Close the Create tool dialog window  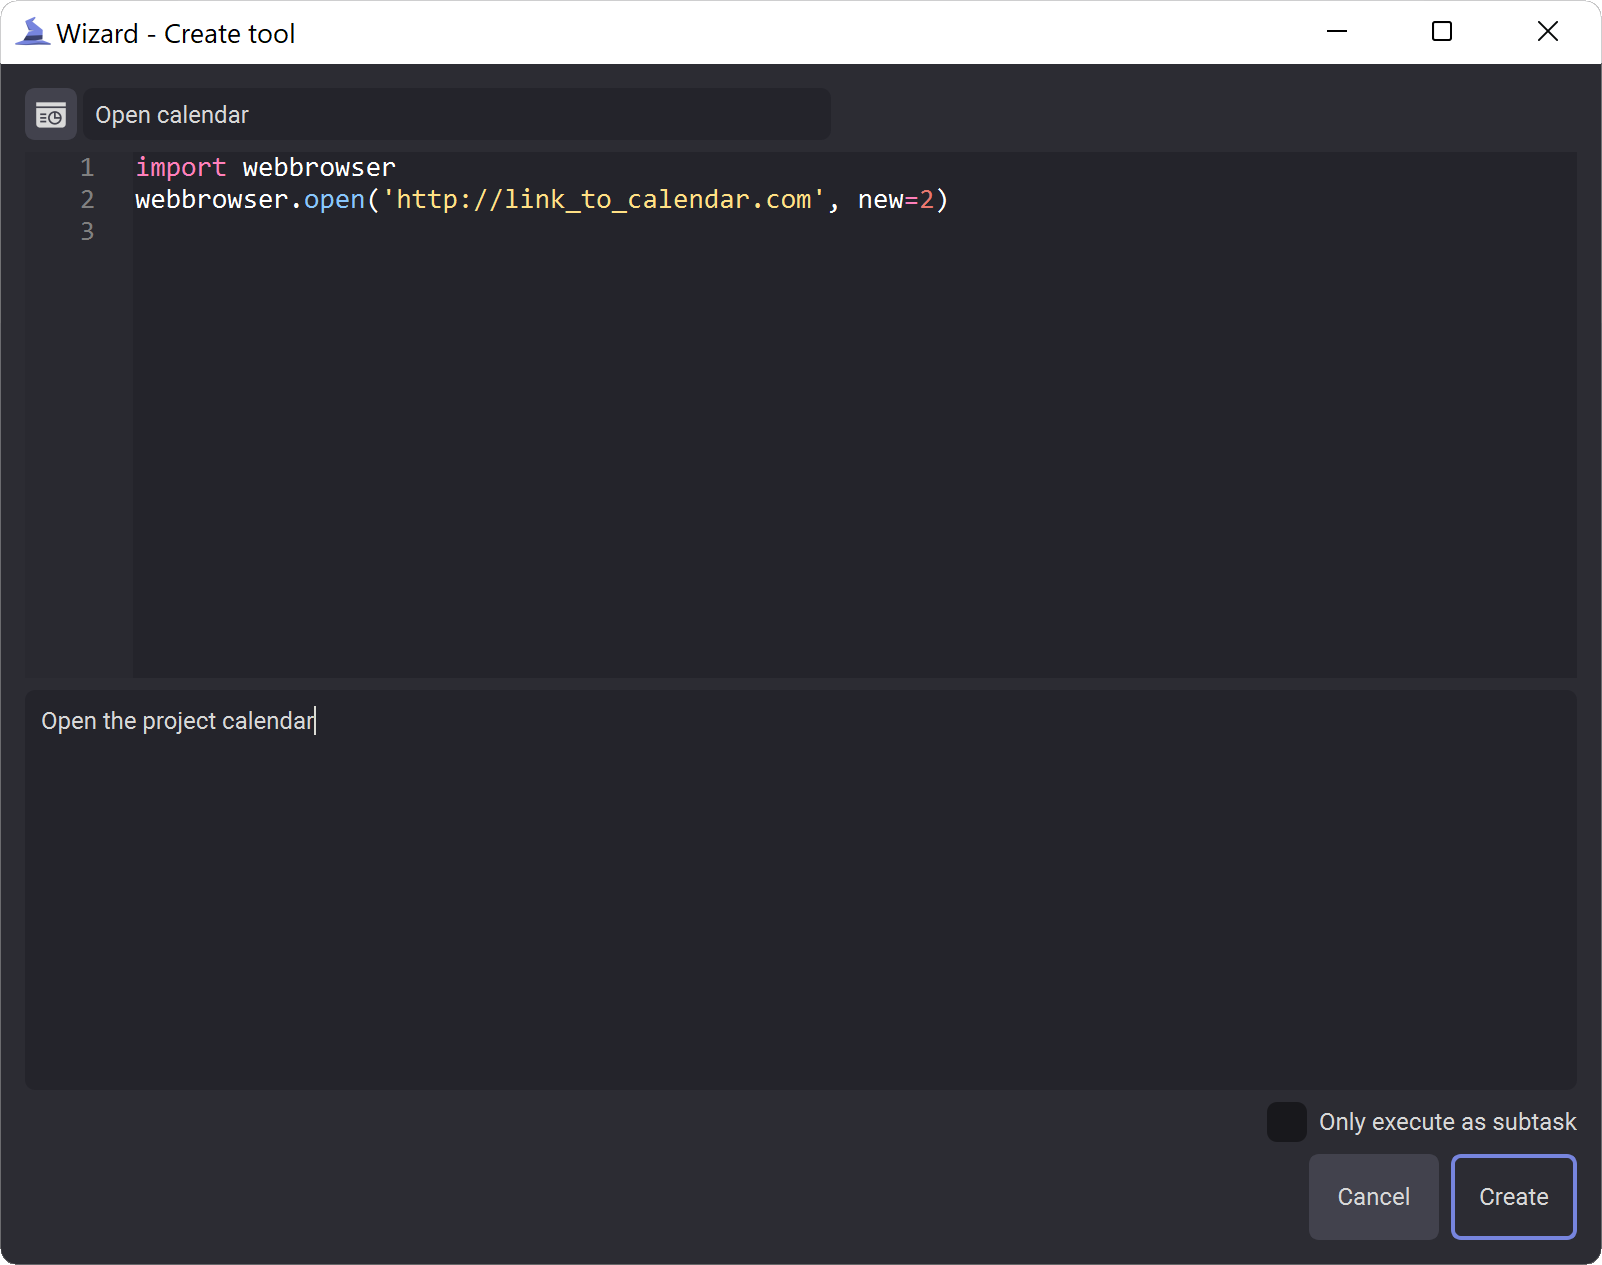(x=1547, y=32)
